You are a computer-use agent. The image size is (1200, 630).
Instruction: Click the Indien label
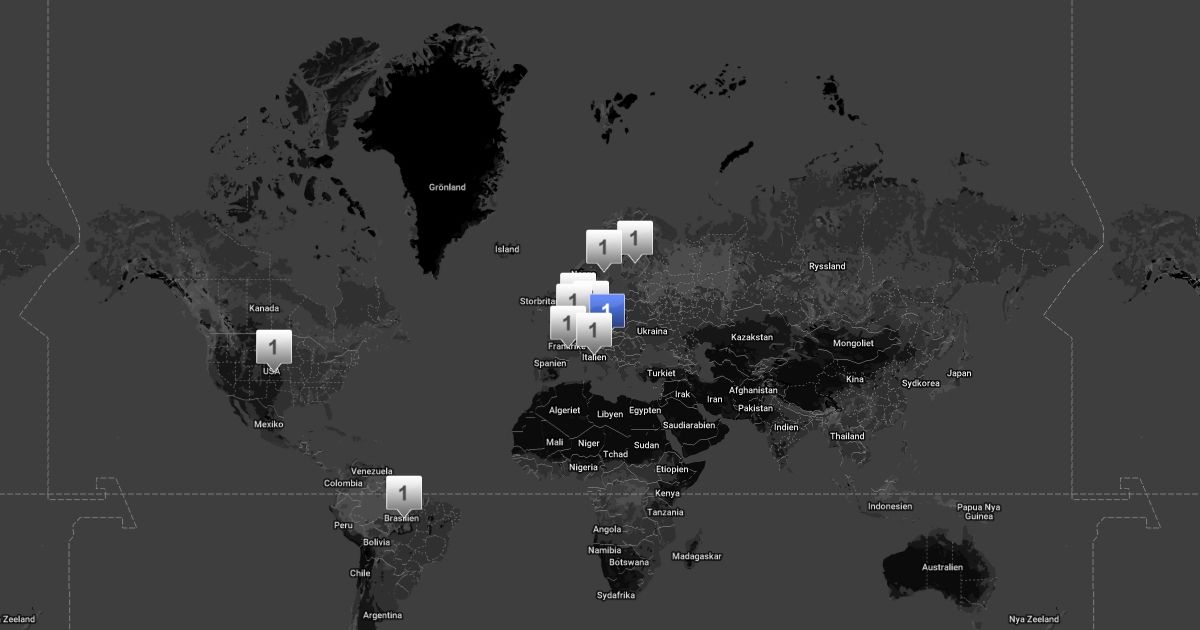coord(785,427)
